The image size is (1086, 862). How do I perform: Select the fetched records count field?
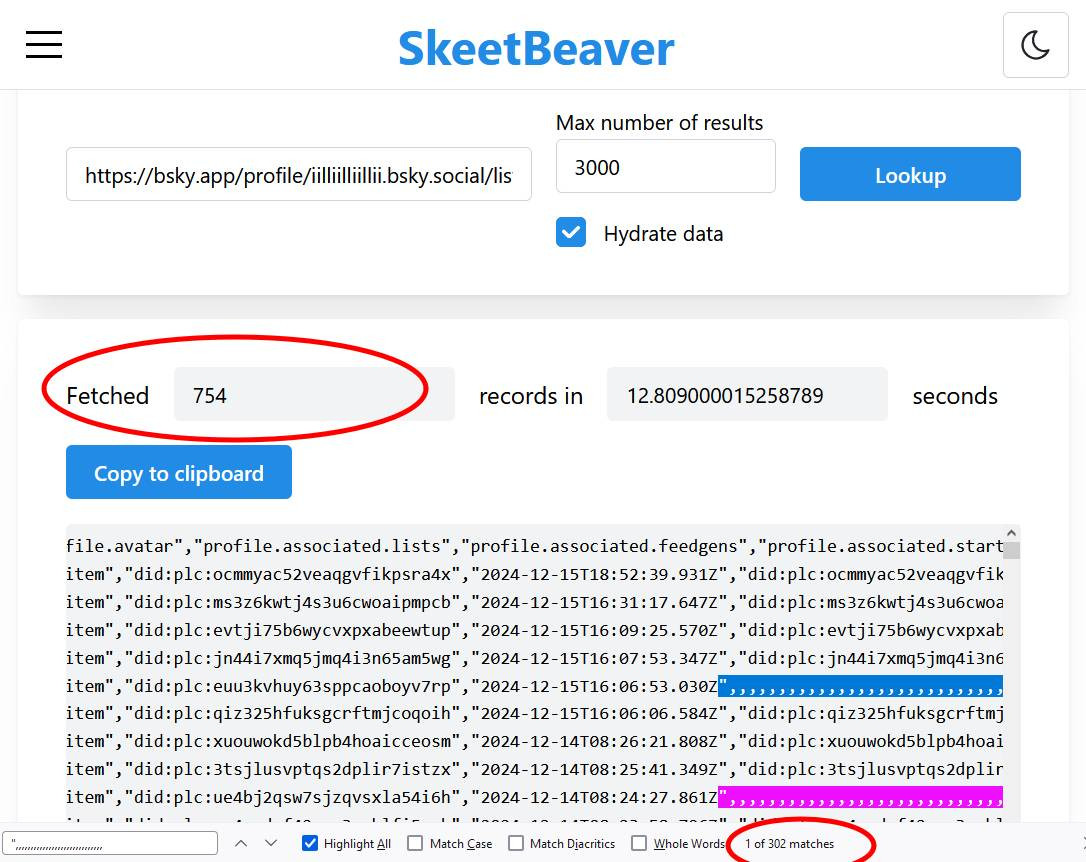314,395
